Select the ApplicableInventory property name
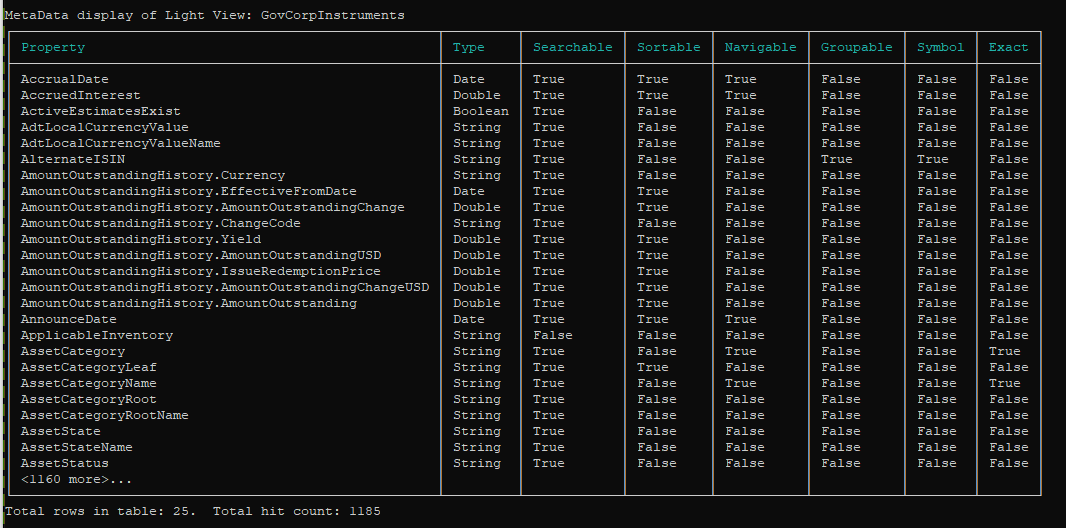Viewport: 1066px width, 528px height. tap(97, 336)
